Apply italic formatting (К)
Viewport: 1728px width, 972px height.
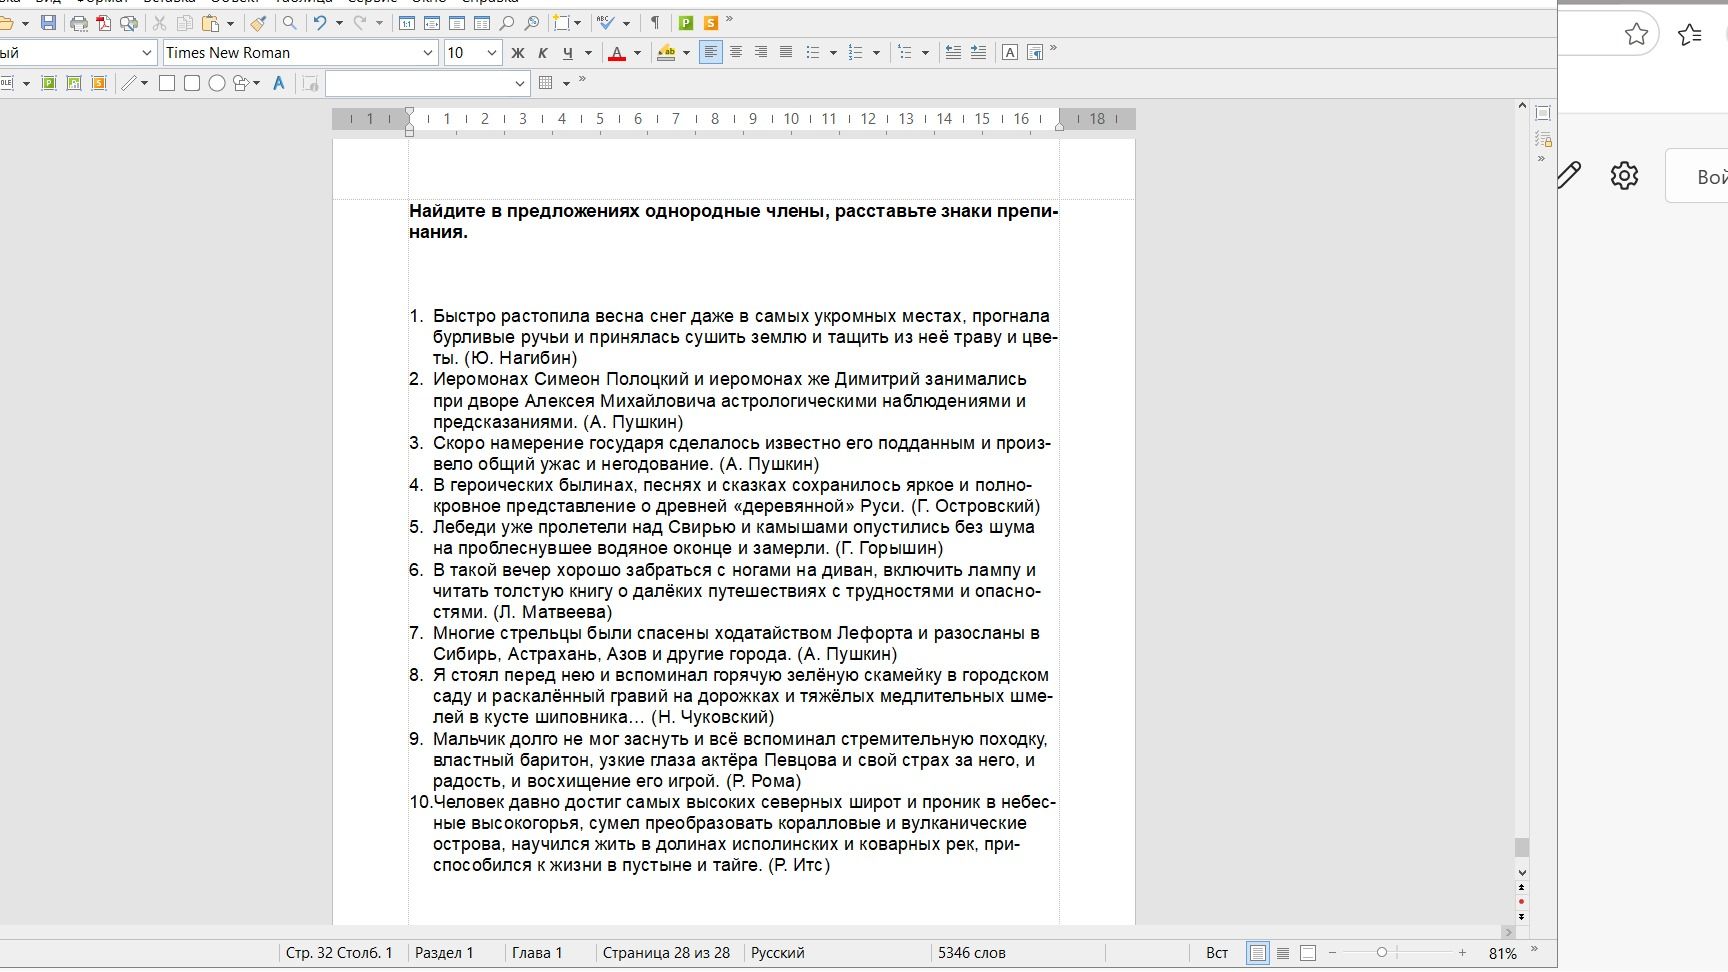[543, 53]
